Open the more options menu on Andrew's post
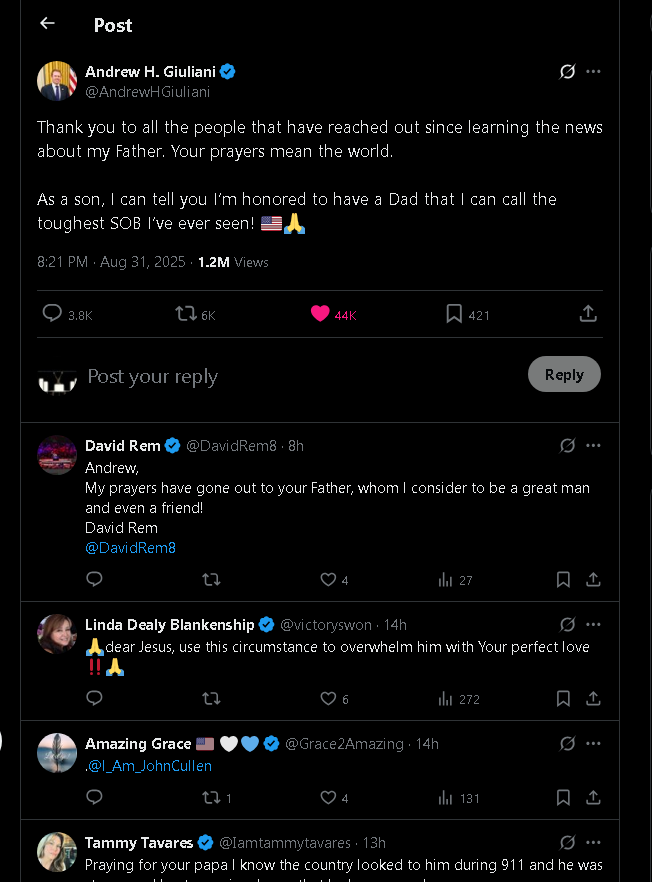The height and width of the screenshot is (882, 652). [x=594, y=72]
